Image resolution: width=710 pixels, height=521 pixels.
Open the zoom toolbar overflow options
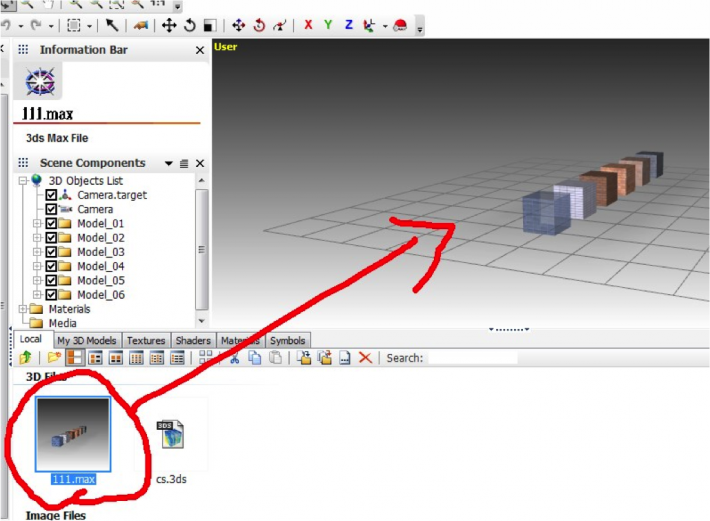(x=178, y=6)
